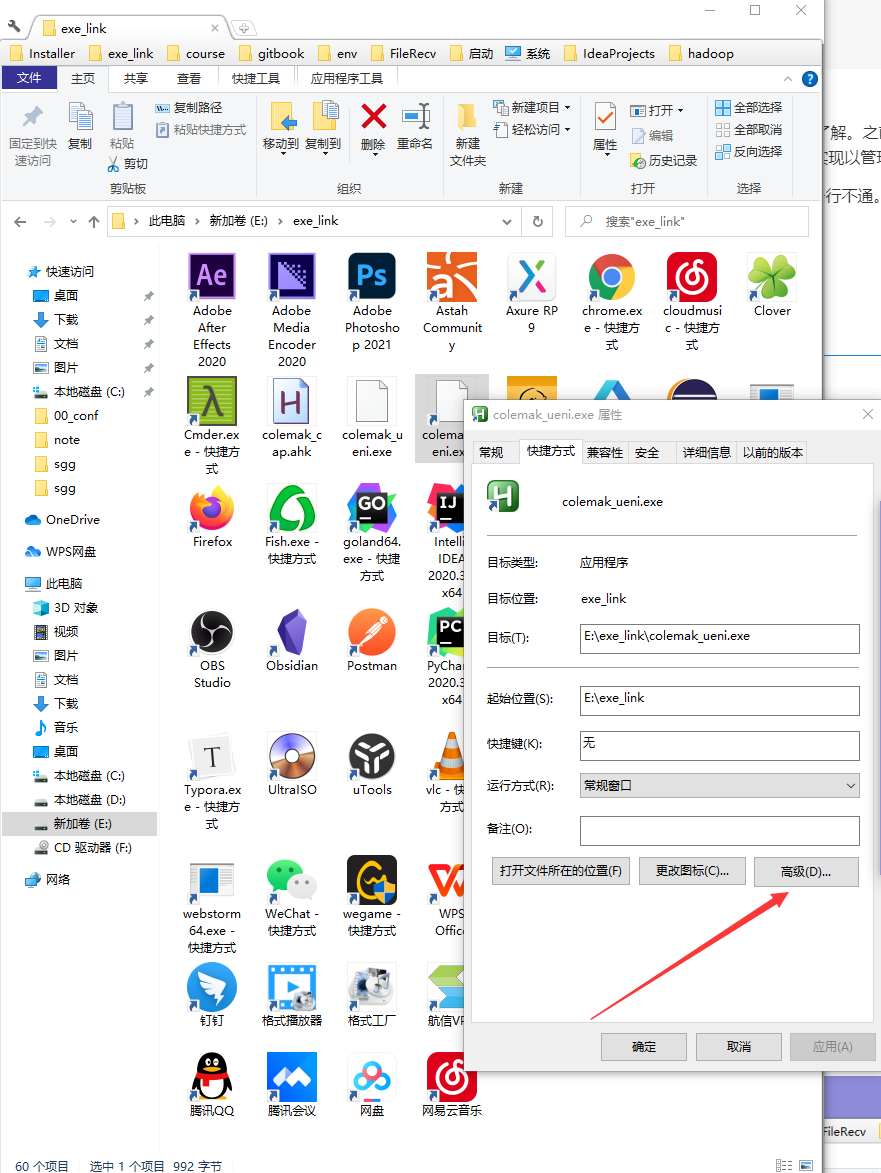The image size is (881, 1173).
Task: Select the WeChat shortcut icon
Action: tap(292, 880)
